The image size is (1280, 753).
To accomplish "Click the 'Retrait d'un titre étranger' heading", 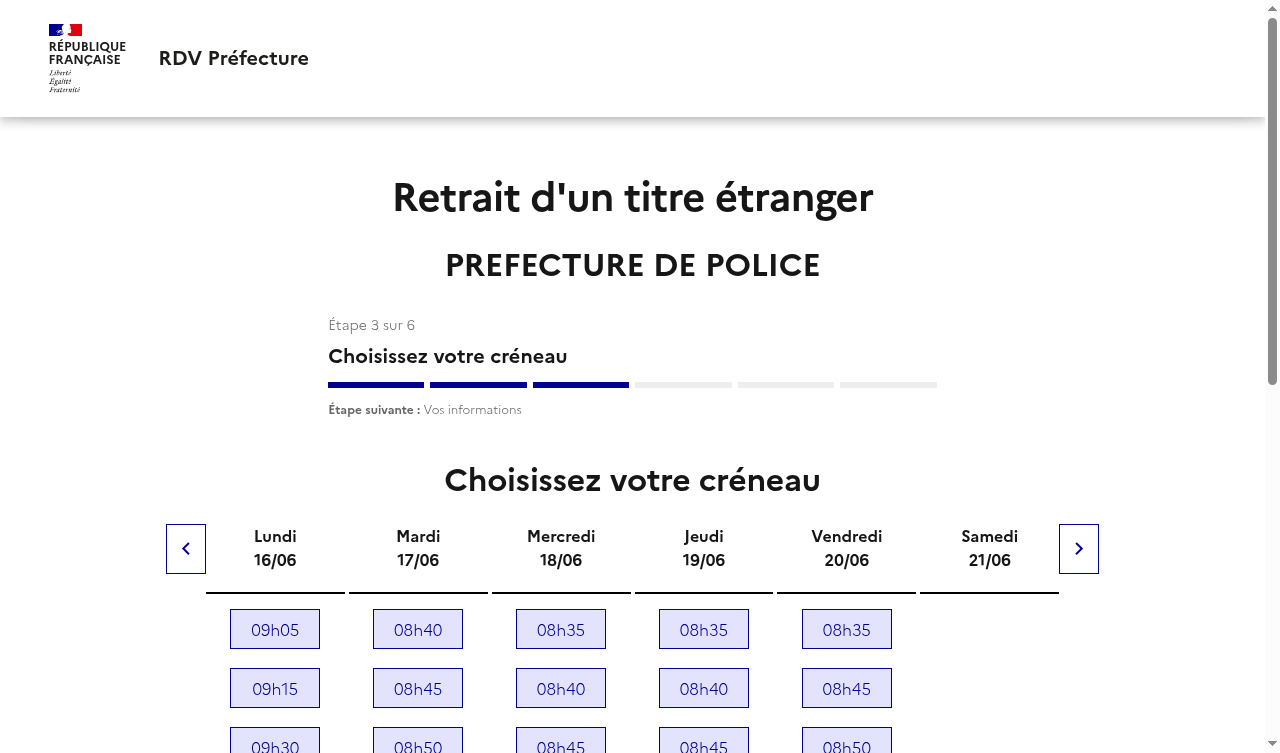I will point(632,197).
